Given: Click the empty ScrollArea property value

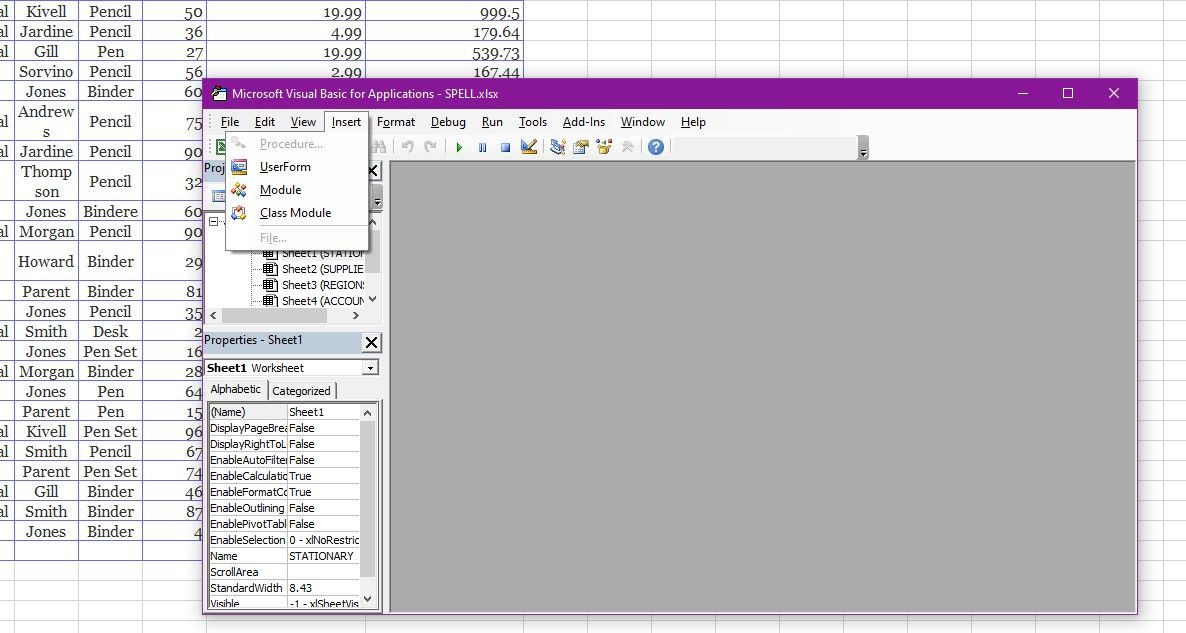Looking at the screenshot, I should (323, 572).
